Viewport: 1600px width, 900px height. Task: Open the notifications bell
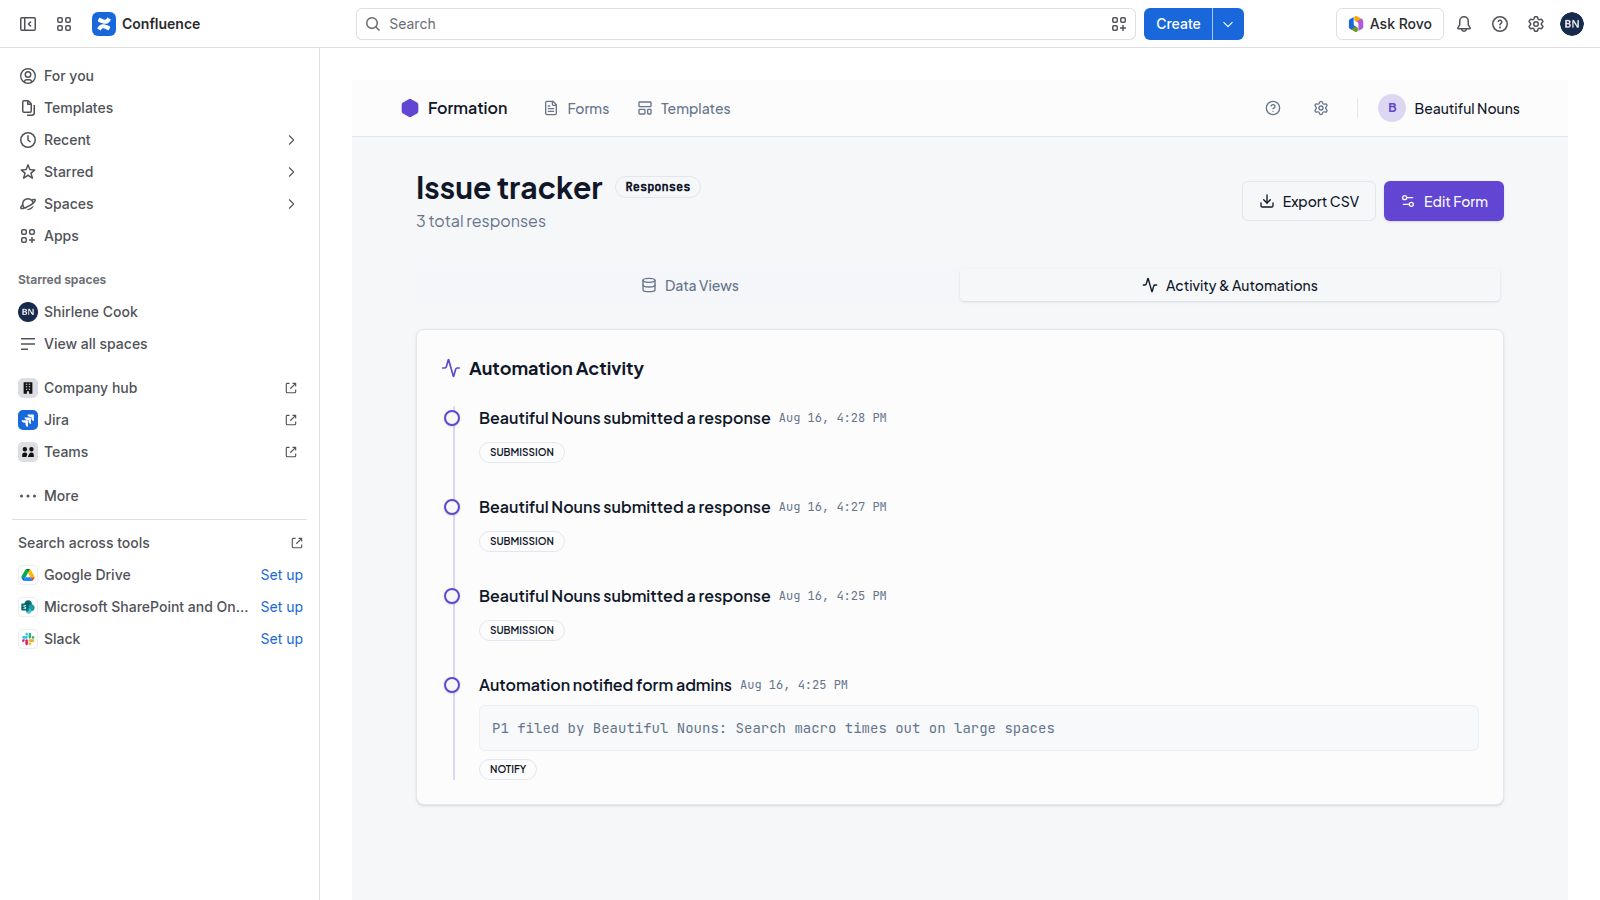pyautogui.click(x=1464, y=24)
